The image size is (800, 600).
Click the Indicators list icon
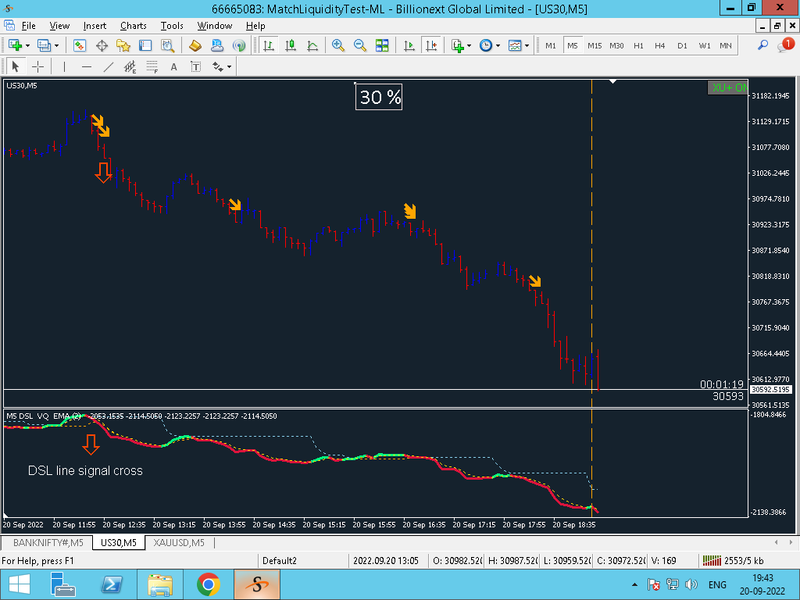coord(458,45)
